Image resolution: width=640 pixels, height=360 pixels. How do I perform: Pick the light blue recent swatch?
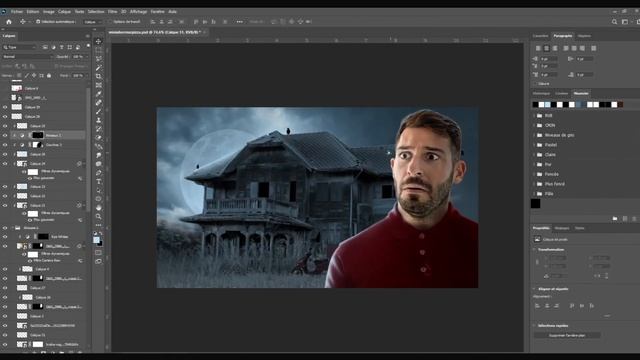click(547, 105)
